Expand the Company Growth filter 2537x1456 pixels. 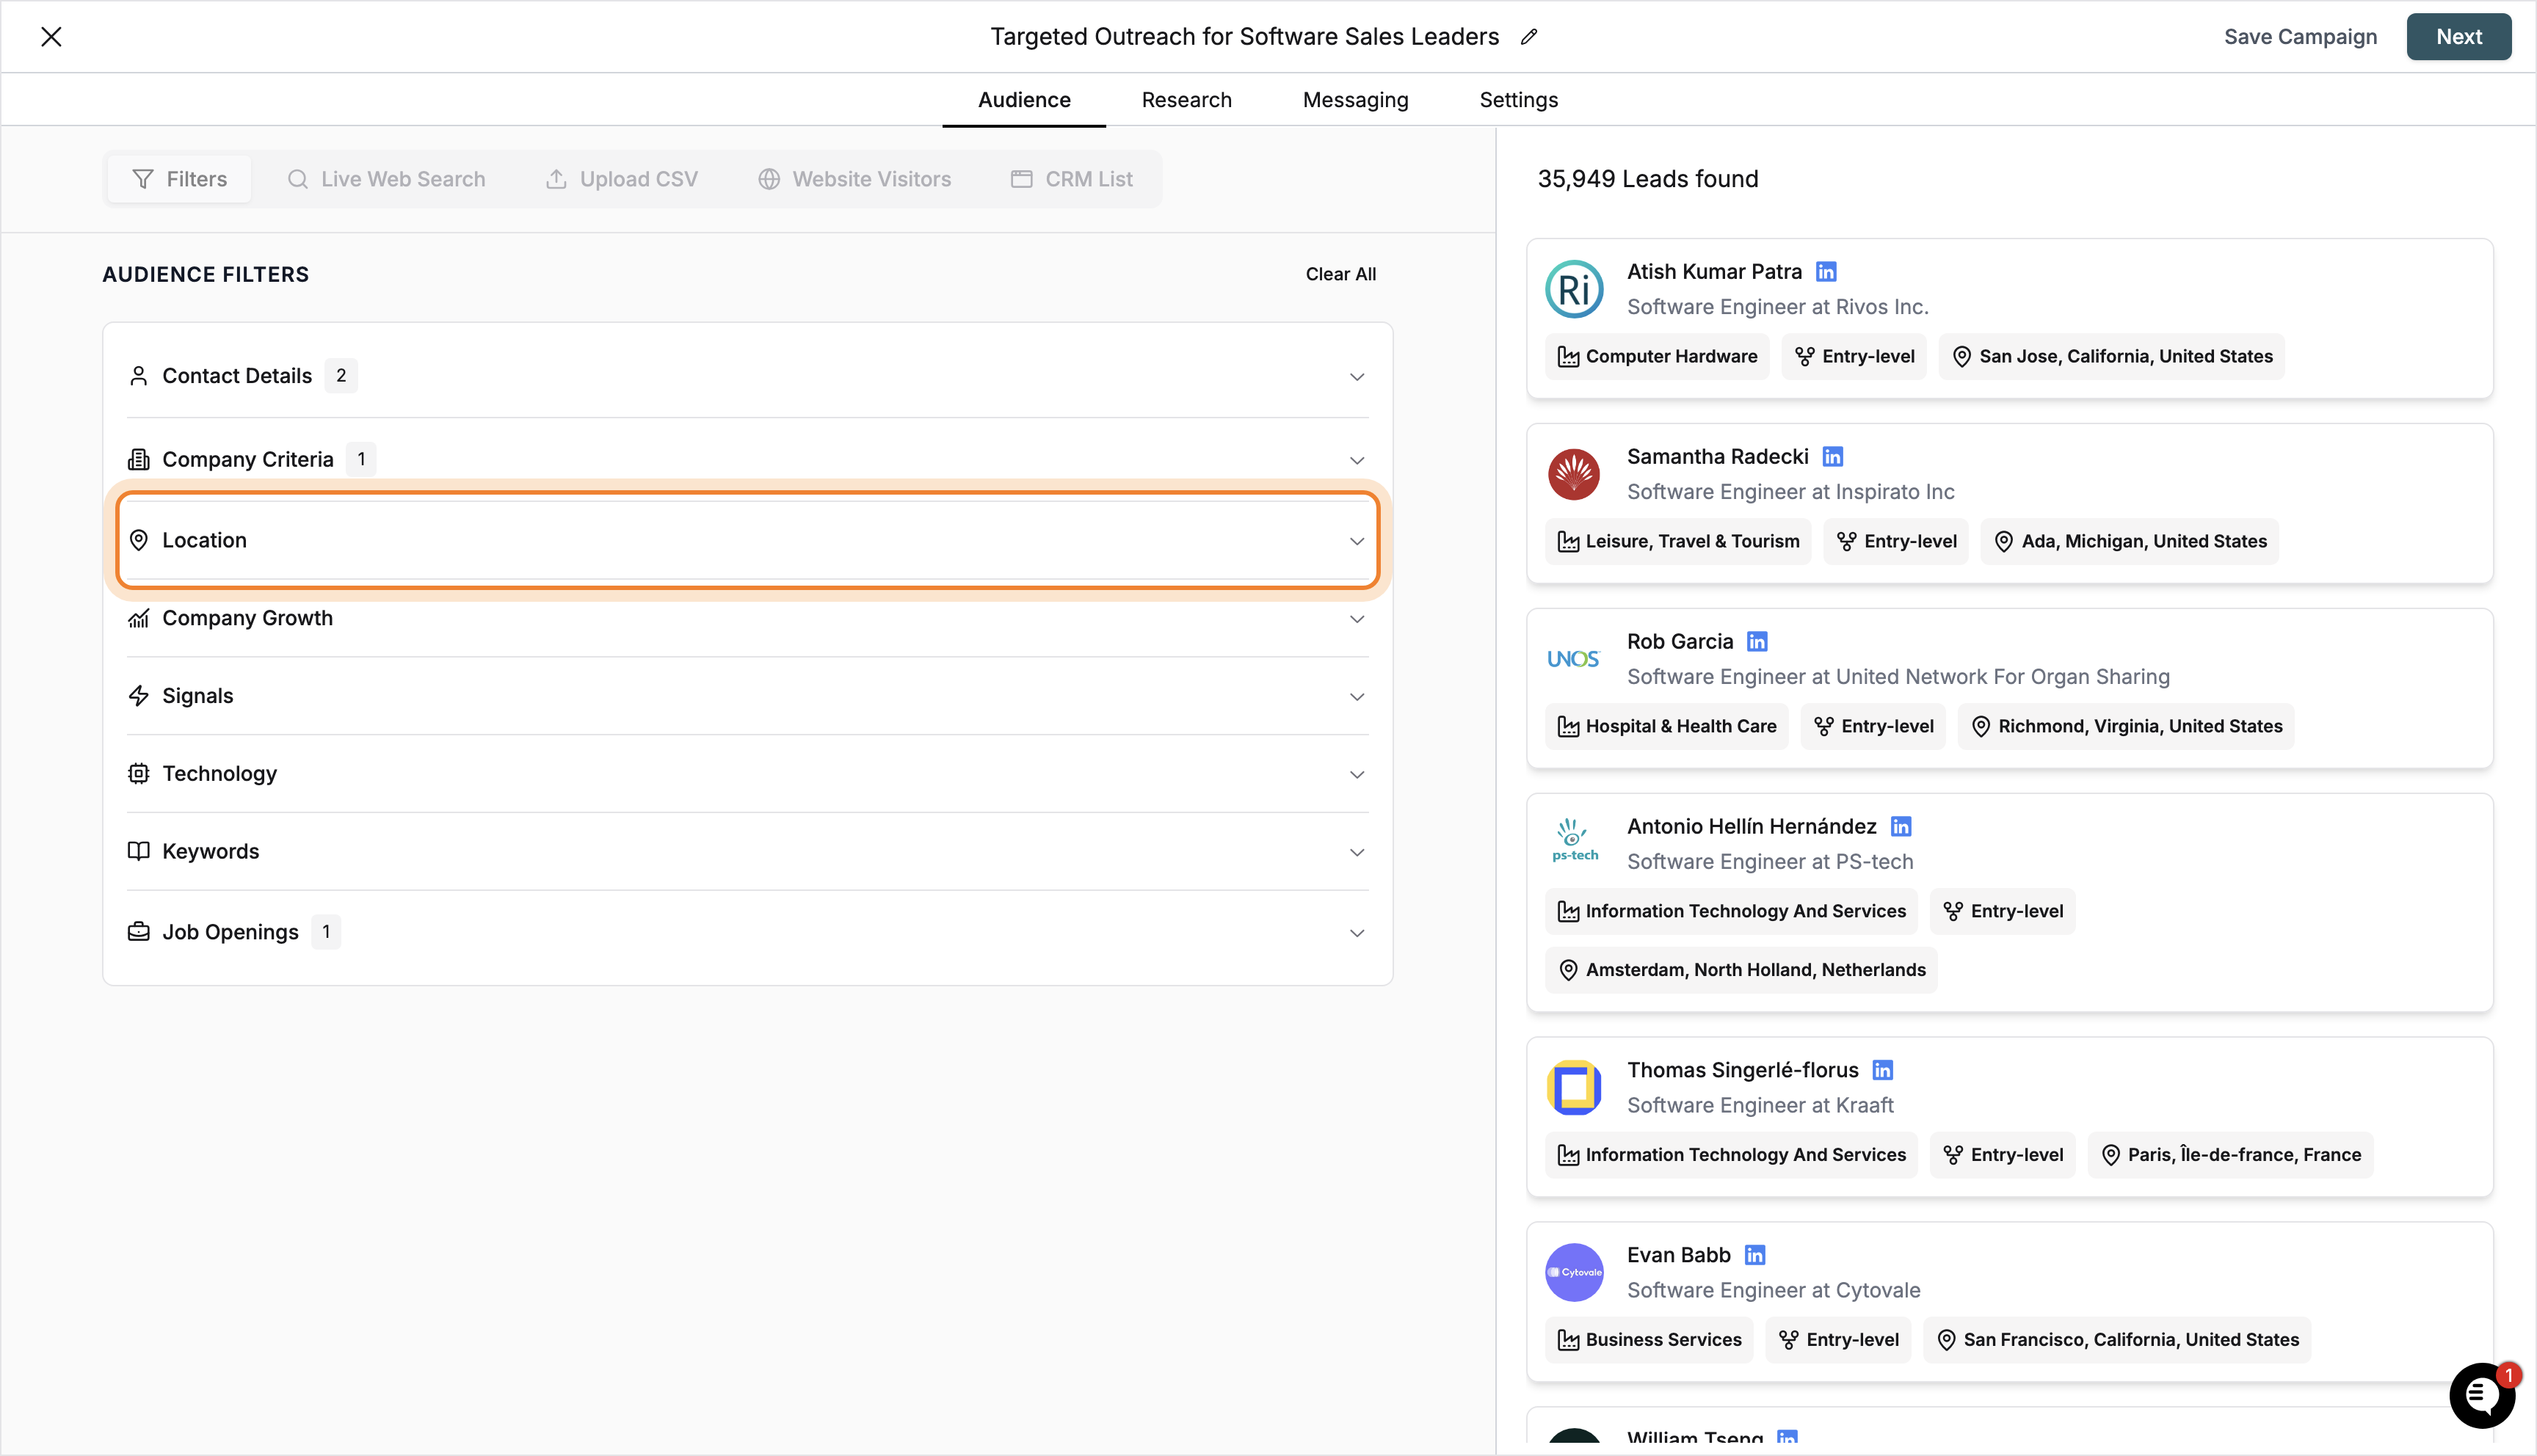(x=1357, y=618)
